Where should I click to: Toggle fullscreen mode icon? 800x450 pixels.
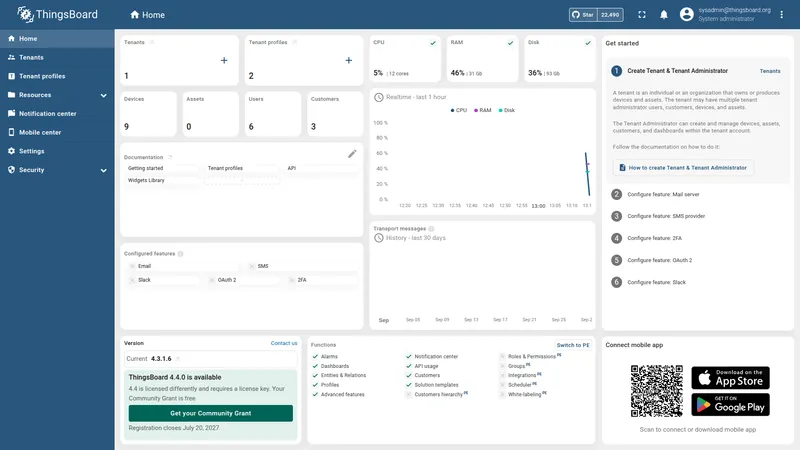click(x=642, y=15)
